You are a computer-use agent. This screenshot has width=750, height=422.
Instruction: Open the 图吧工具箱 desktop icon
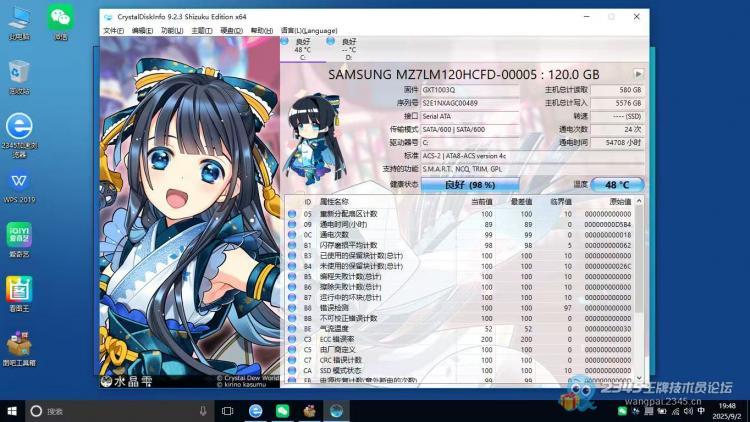click(x=20, y=349)
